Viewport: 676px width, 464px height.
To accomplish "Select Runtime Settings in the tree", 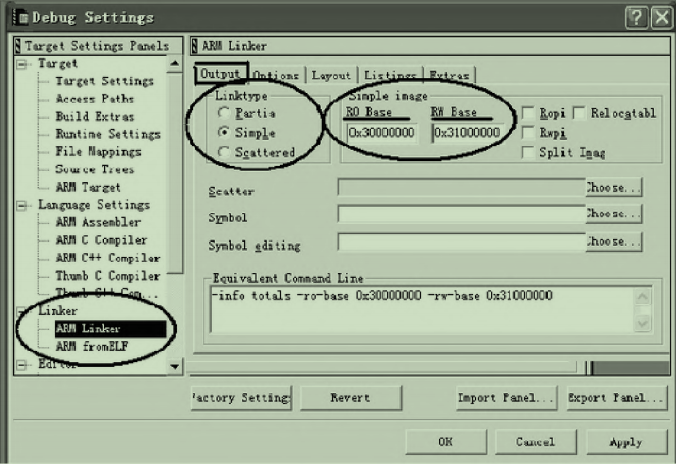I will [108, 134].
